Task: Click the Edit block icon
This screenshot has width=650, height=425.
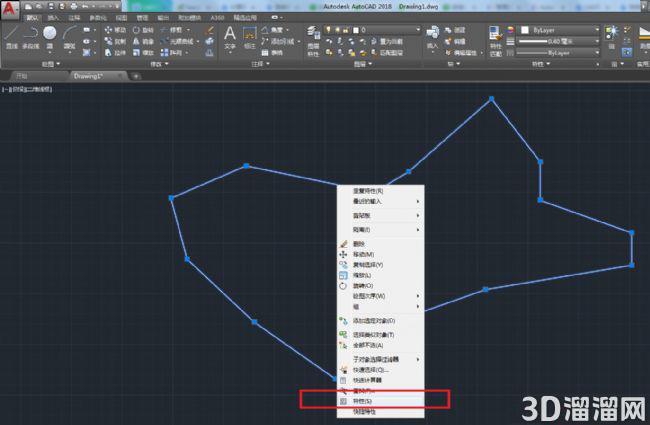Action: [455, 41]
